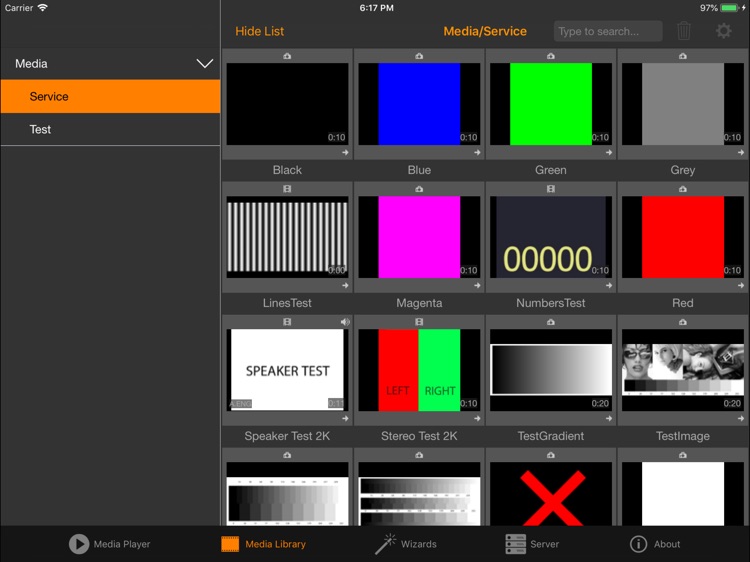750x562 pixels.
Task: Select the Test folder in sidebar
Action: pos(110,129)
